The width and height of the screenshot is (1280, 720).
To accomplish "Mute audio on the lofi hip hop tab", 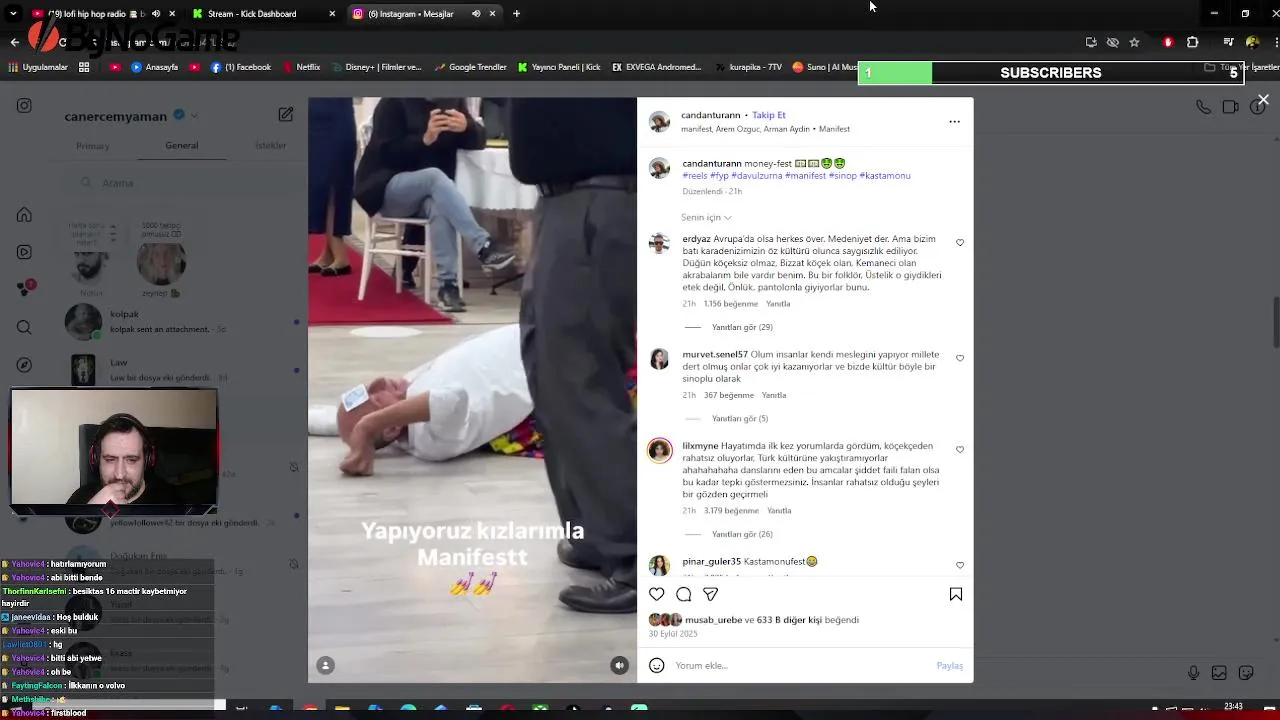I will pyautogui.click(x=155, y=13).
